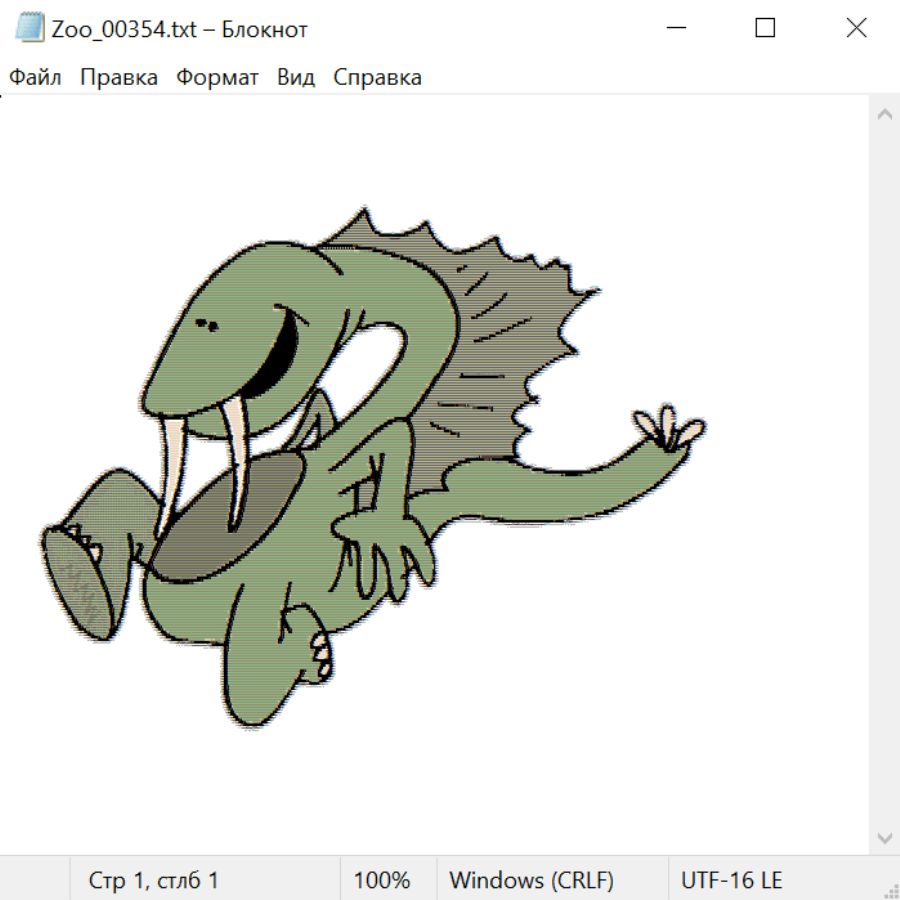
Task: Open the Справка menu
Action: [377, 77]
